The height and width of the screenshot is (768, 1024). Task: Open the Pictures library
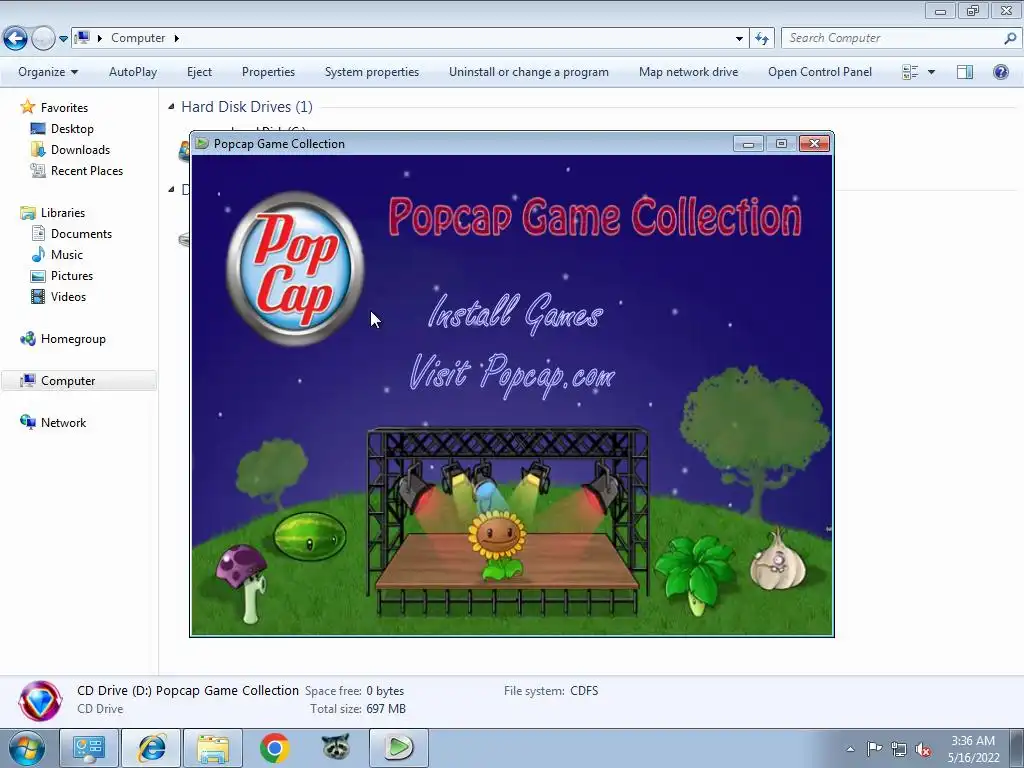[x=72, y=276]
